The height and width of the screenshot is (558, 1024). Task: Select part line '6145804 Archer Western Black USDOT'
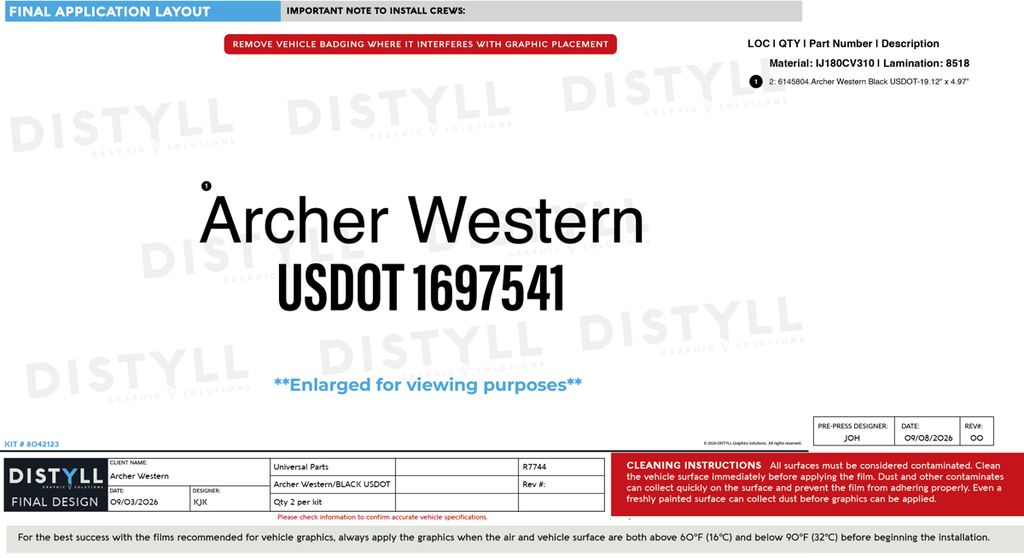pyautogui.click(x=869, y=82)
